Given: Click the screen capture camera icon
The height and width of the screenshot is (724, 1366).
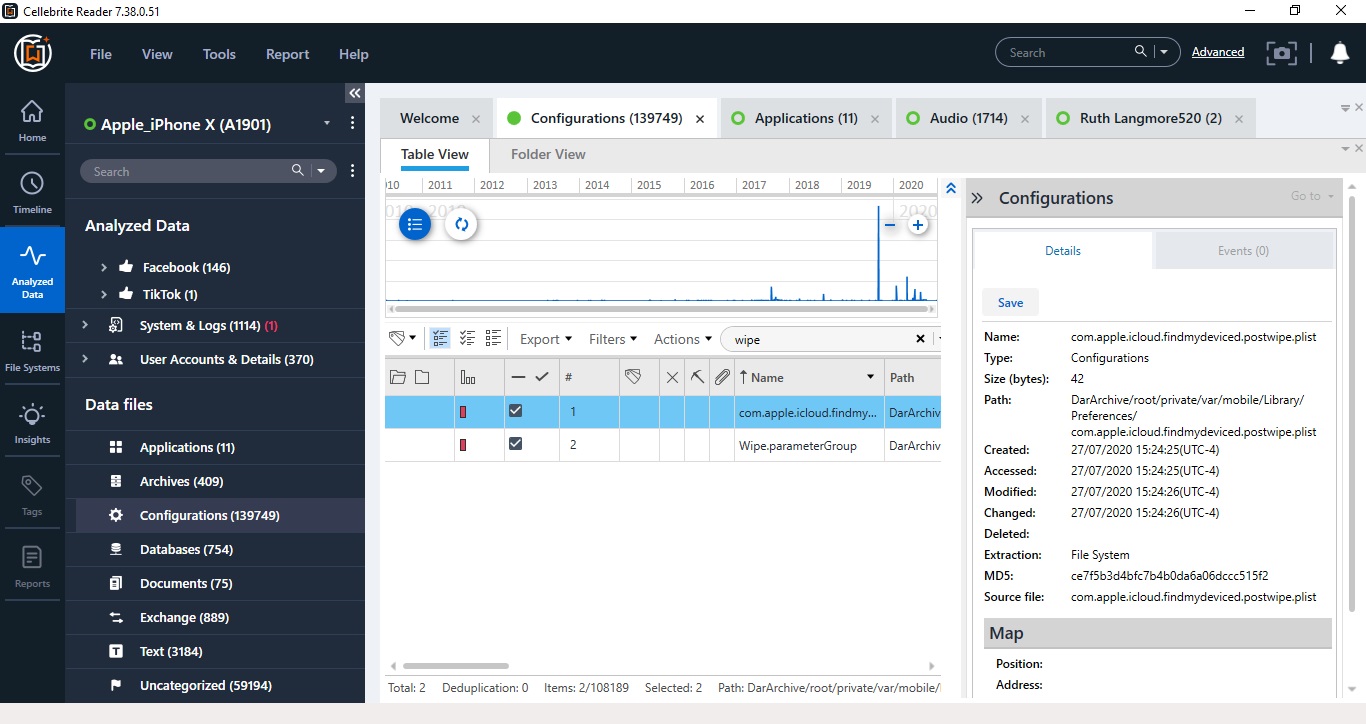Looking at the screenshot, I should coord(1281,54).
